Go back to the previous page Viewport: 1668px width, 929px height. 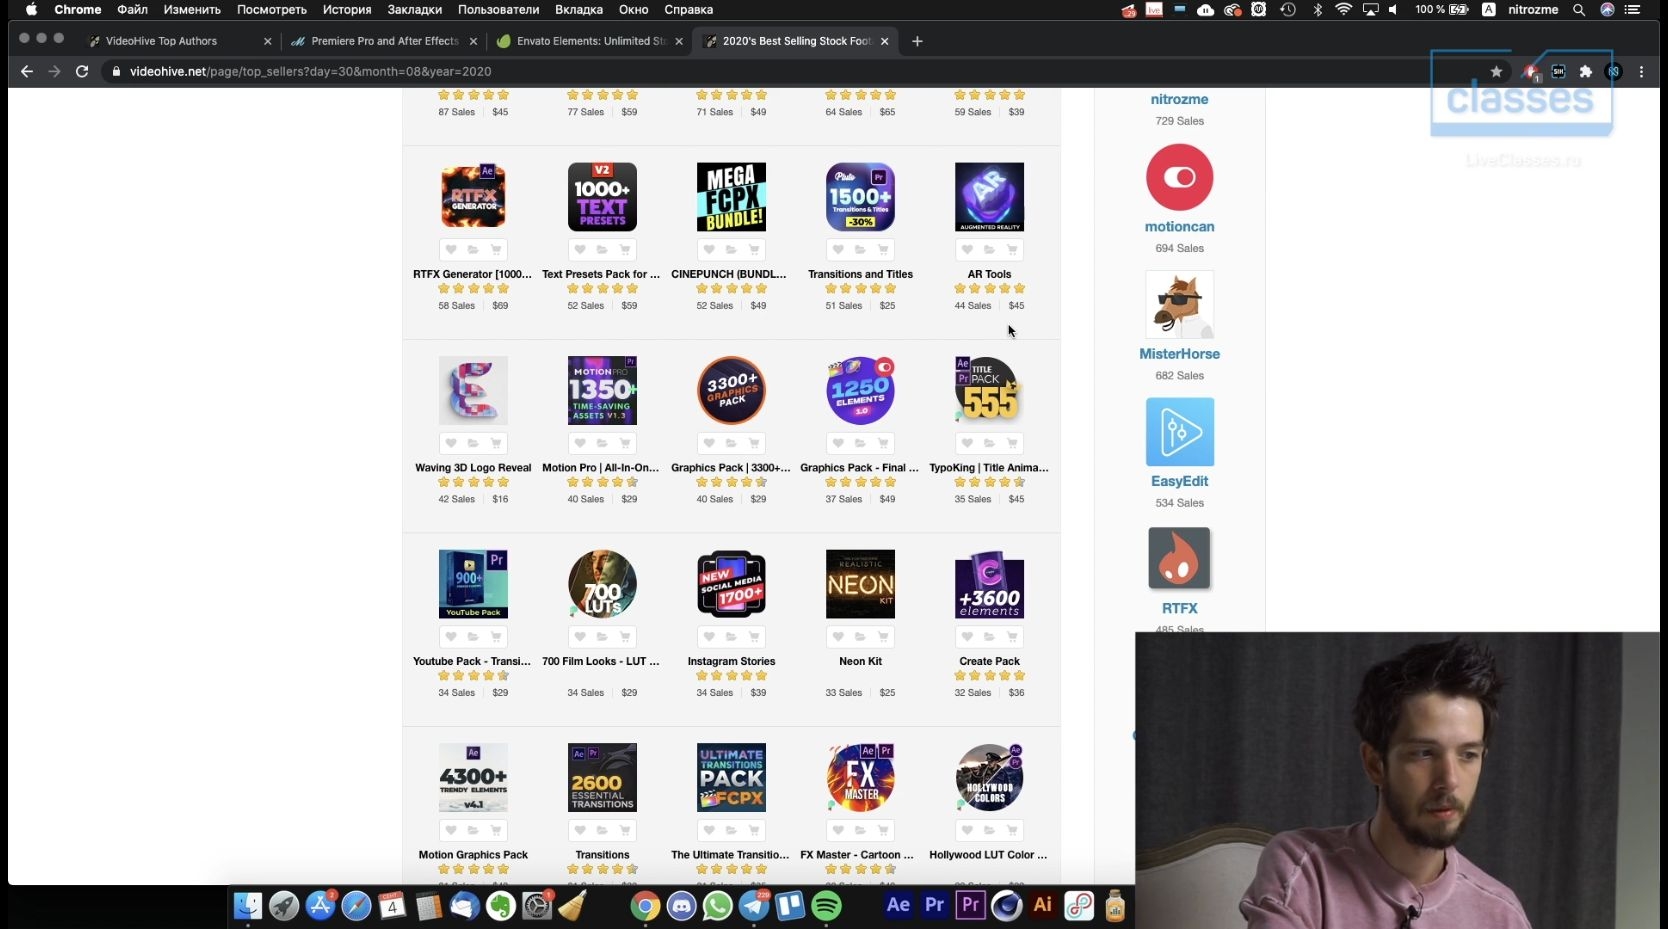point(27,72)
